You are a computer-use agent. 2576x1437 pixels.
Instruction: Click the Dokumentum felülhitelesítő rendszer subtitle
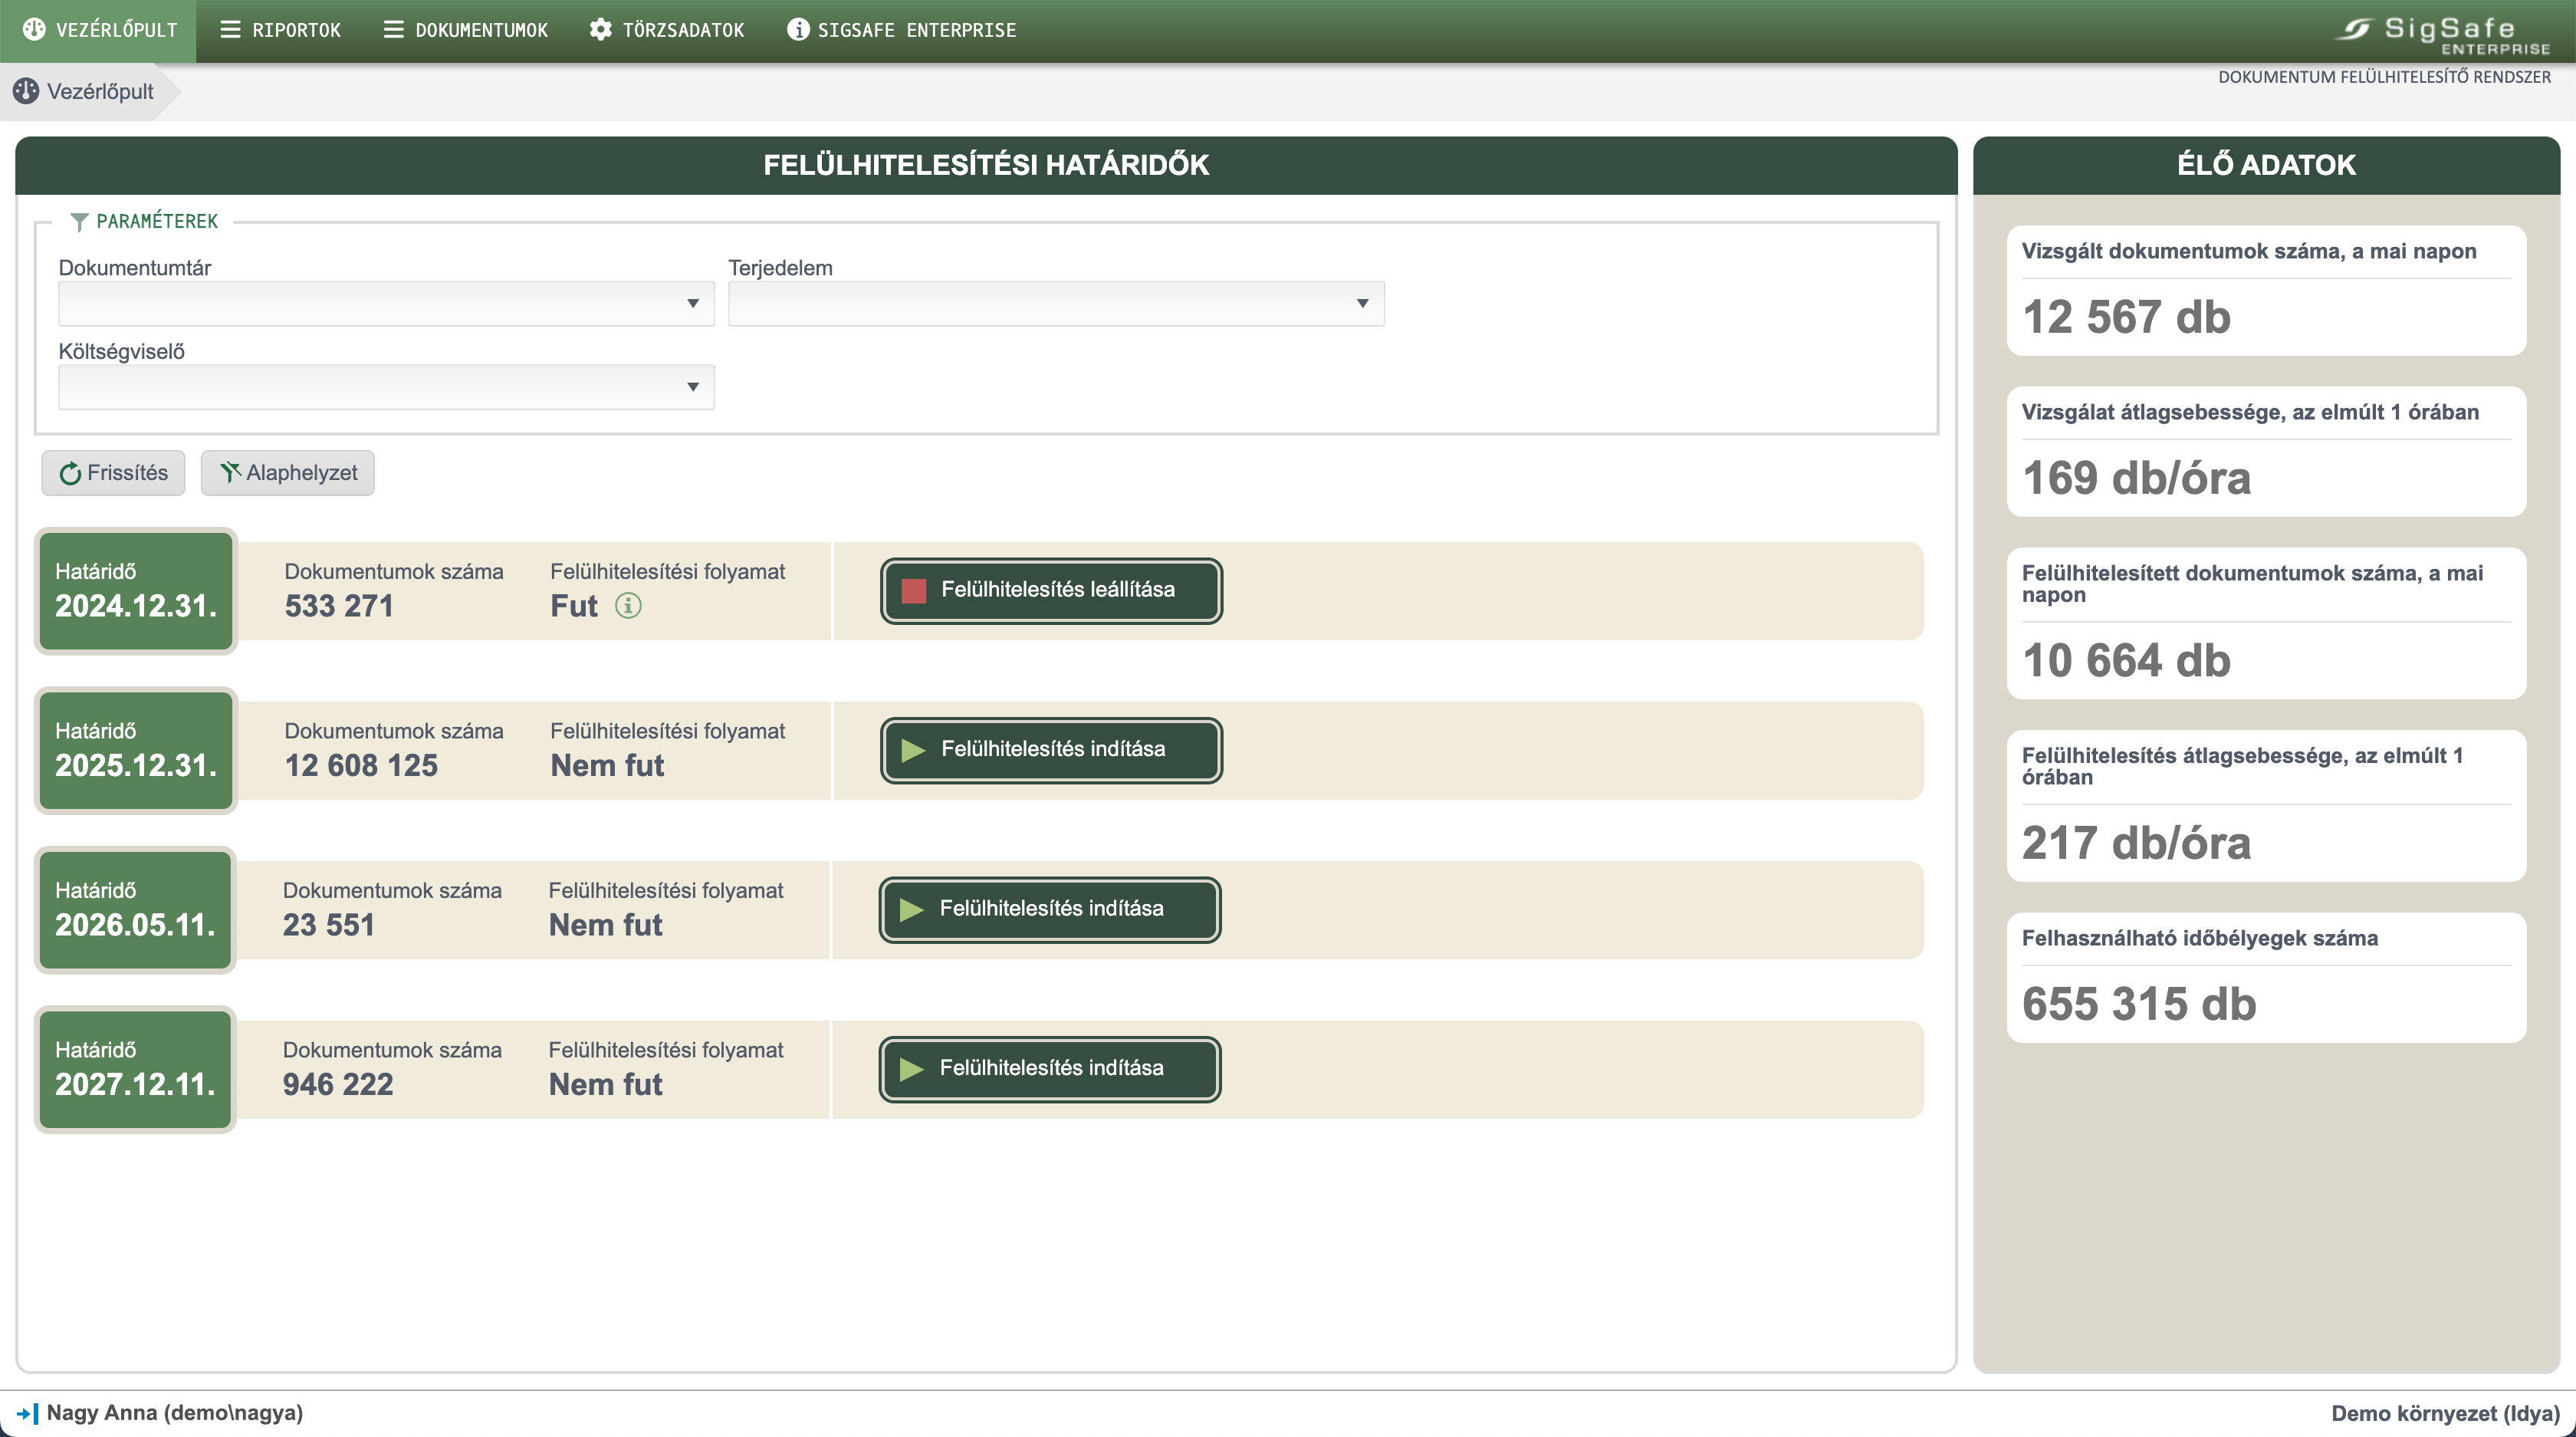[x=2384, y=77]
